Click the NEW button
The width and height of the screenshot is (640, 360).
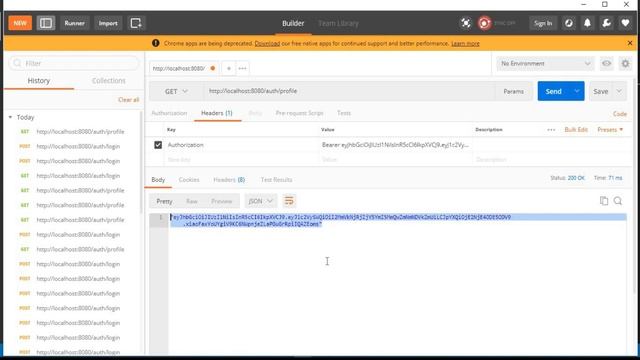20,23
